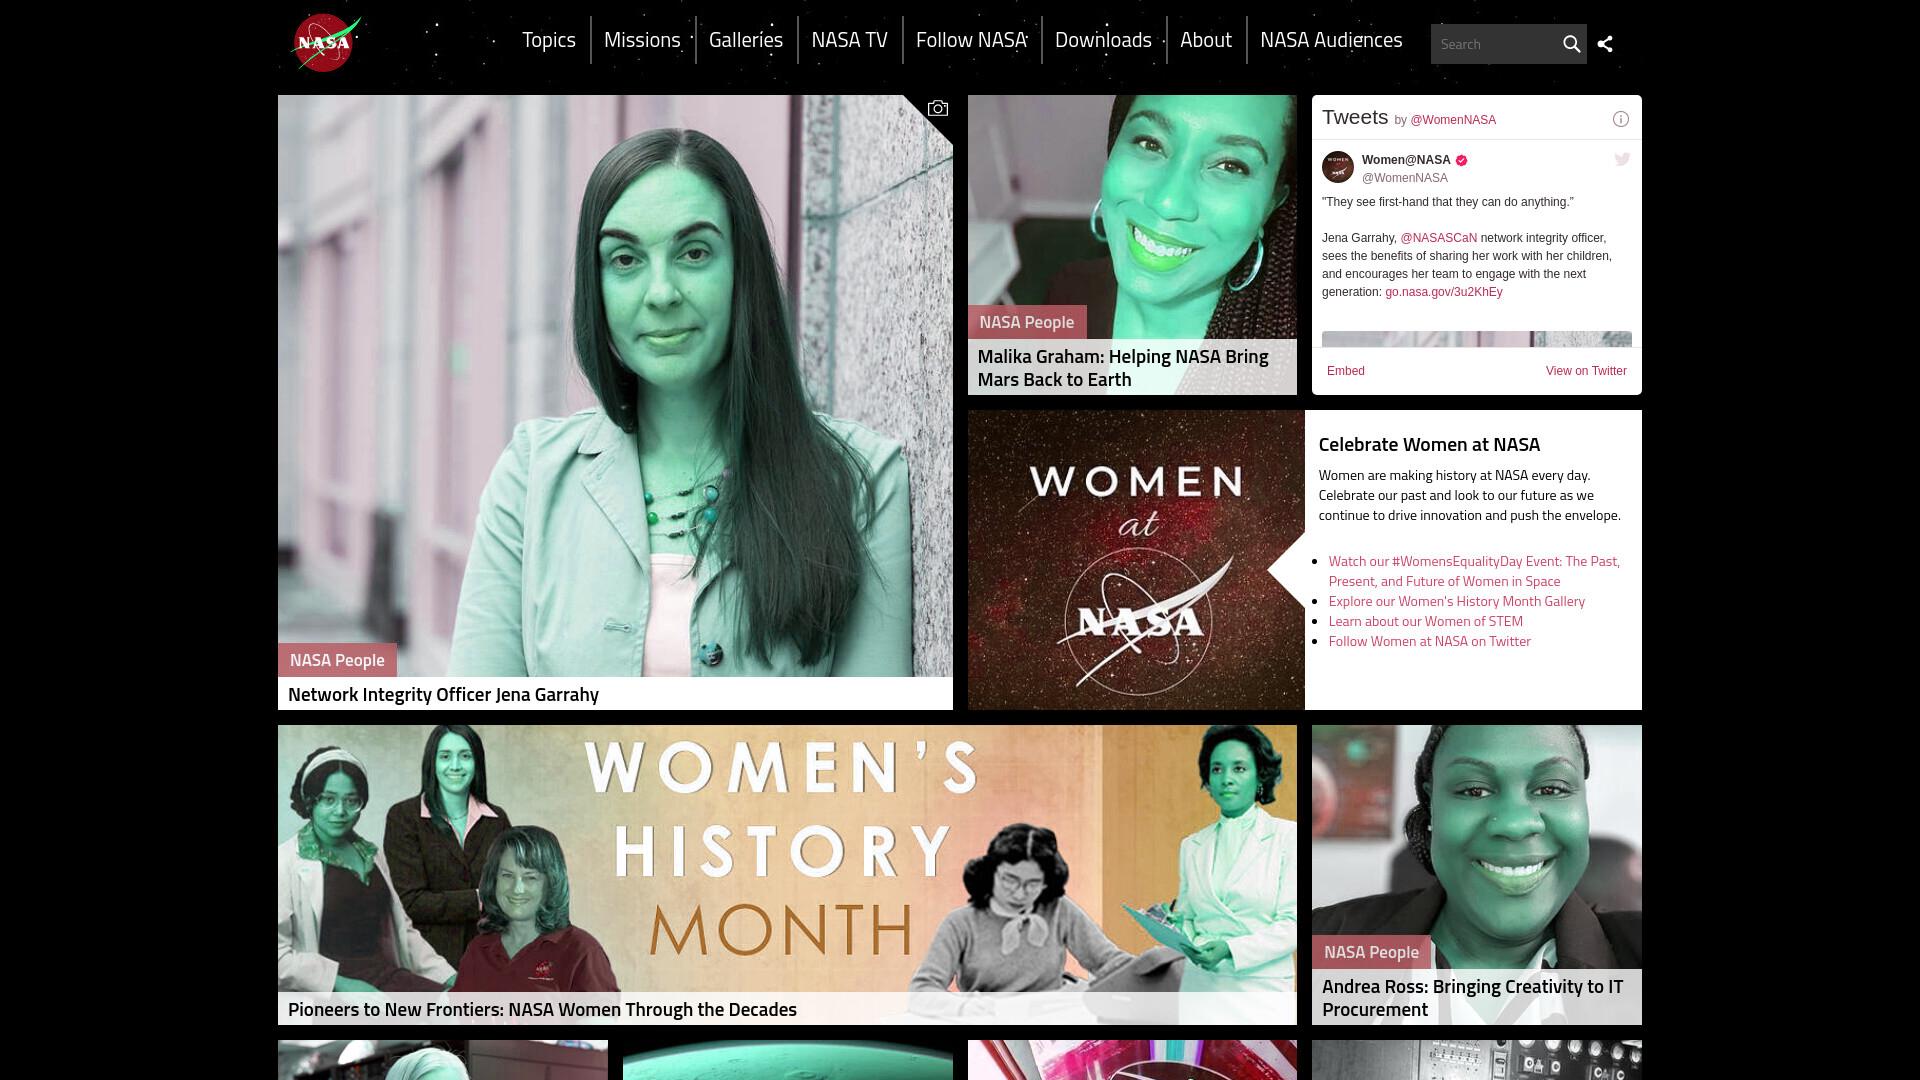
Task: Click the NASA logo
Action: click(x=326, y=43)
